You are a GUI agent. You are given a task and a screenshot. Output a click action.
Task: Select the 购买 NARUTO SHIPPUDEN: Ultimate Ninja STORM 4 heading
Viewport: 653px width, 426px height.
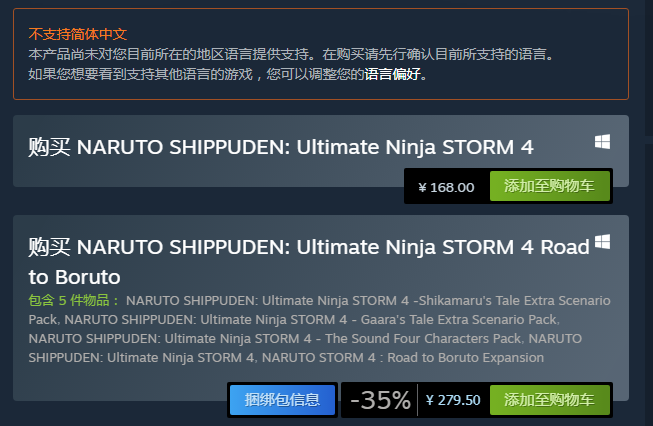281,147
